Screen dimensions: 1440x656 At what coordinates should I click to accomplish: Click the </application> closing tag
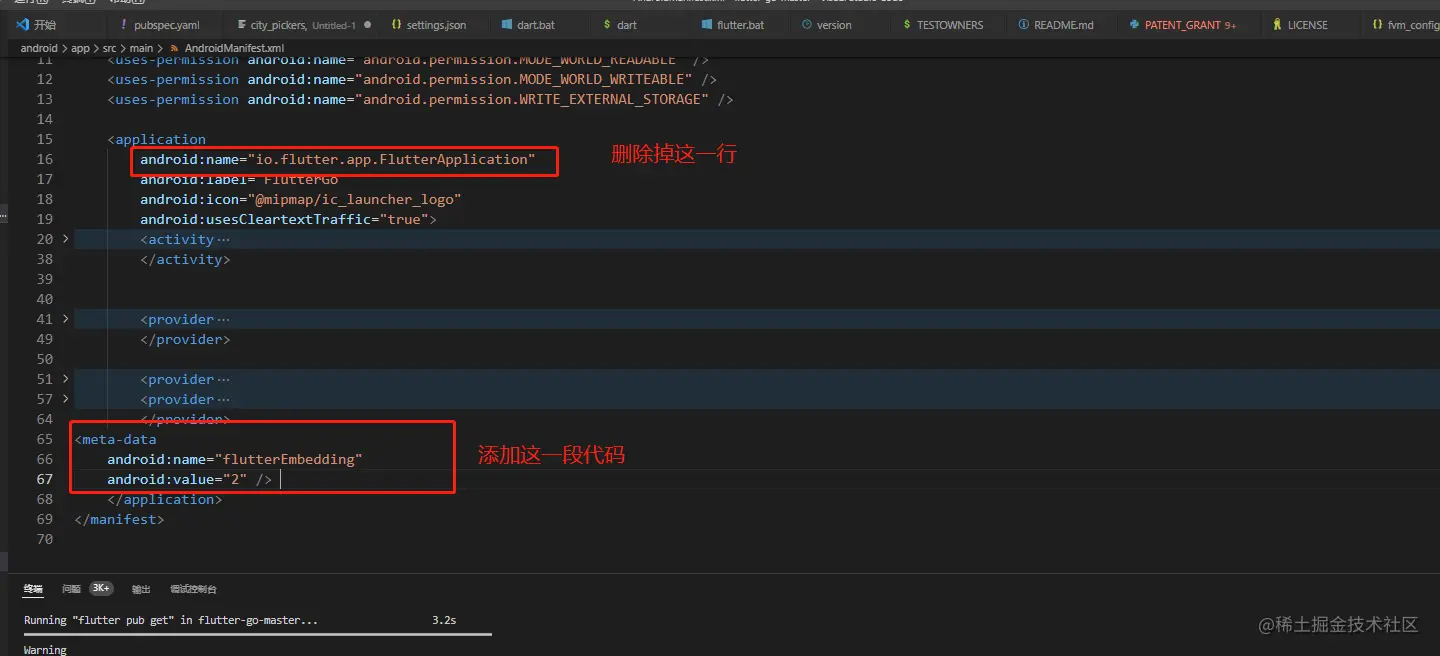click(165, 499)
